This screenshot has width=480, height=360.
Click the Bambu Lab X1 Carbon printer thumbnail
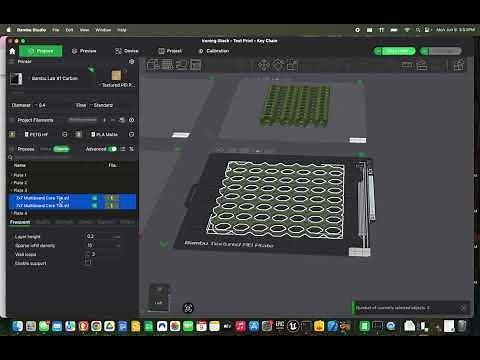point(16,79)
